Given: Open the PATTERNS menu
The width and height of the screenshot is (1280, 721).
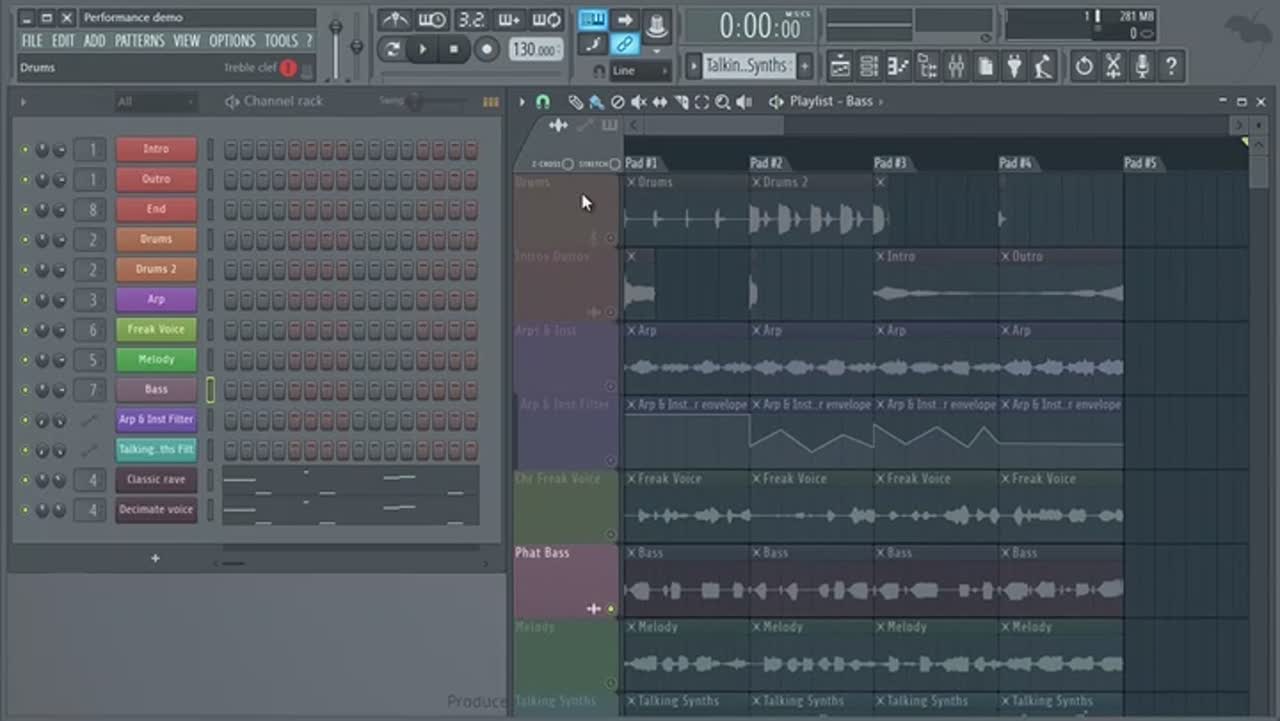Looking at the screenshot, I should 139,41.
